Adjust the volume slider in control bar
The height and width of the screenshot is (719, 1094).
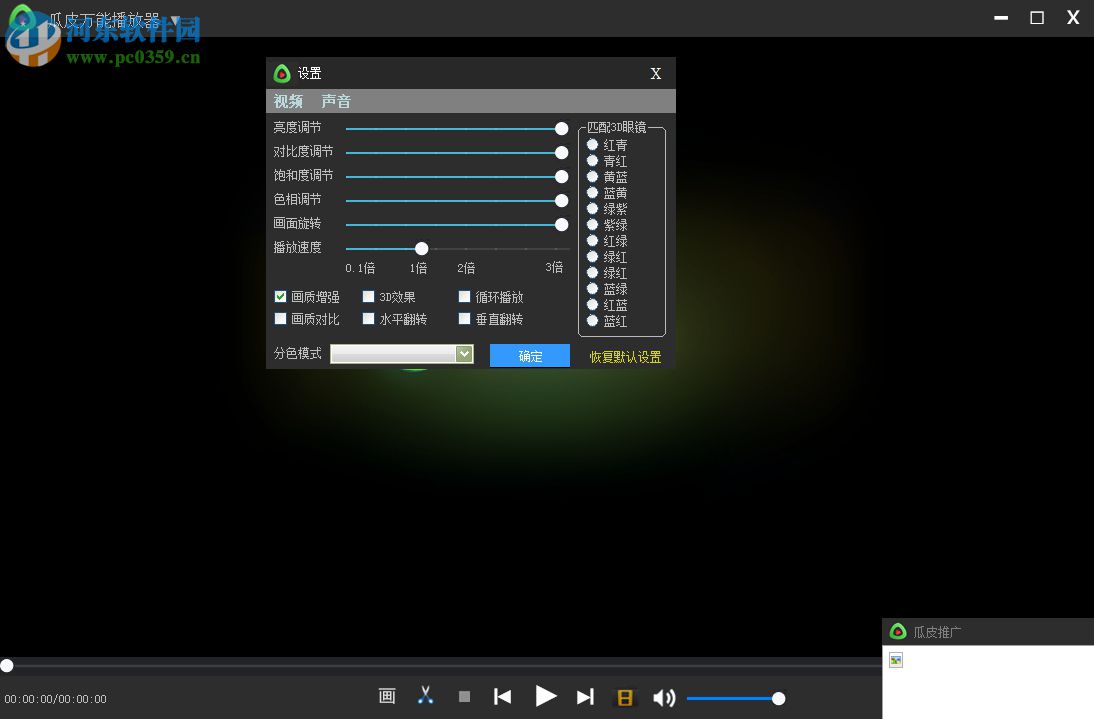tap(735, 698)
